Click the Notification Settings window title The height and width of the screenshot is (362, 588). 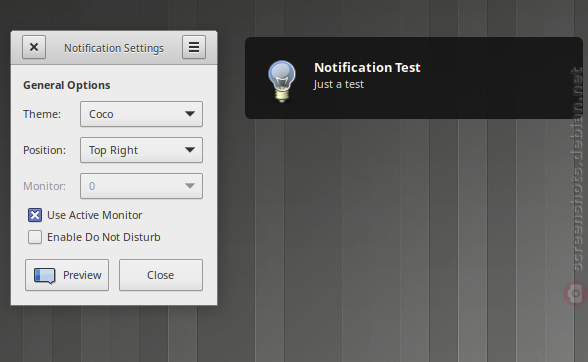[x=114, y=48]
